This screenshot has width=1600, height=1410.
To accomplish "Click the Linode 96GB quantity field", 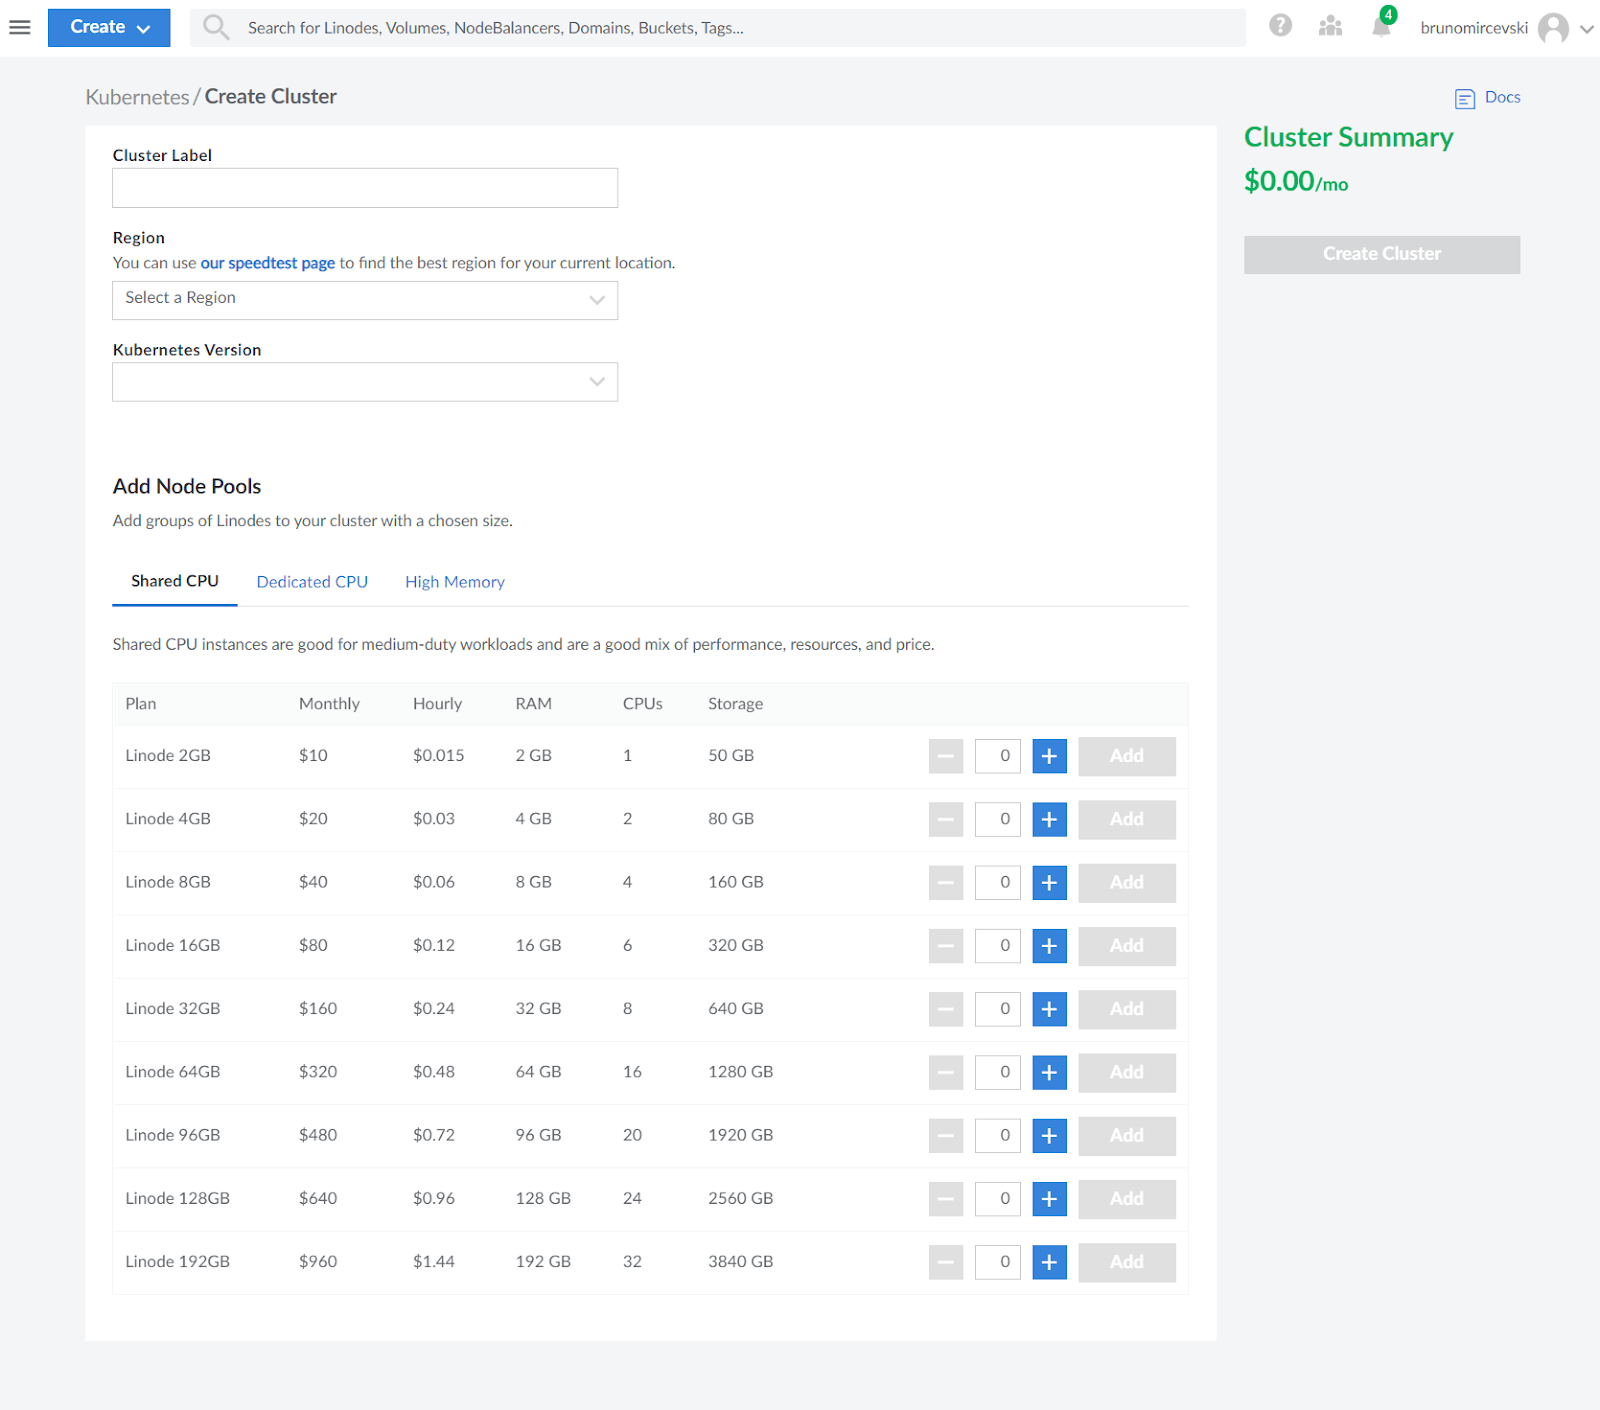I will (998, 1135).
